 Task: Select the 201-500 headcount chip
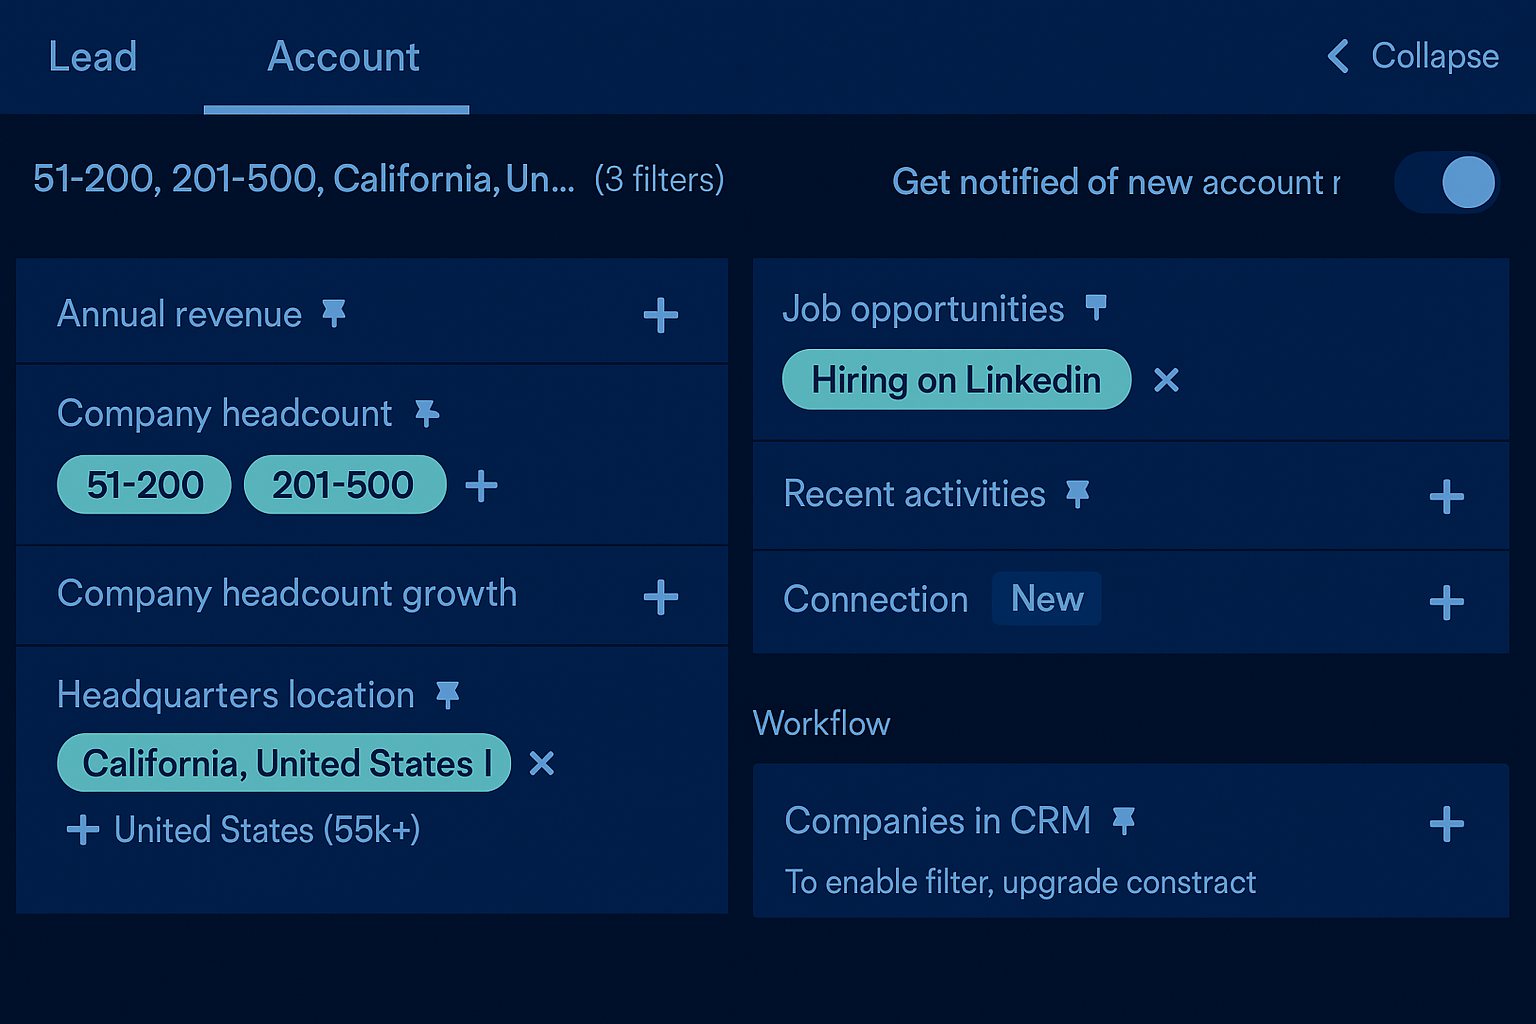click(345, 485)
